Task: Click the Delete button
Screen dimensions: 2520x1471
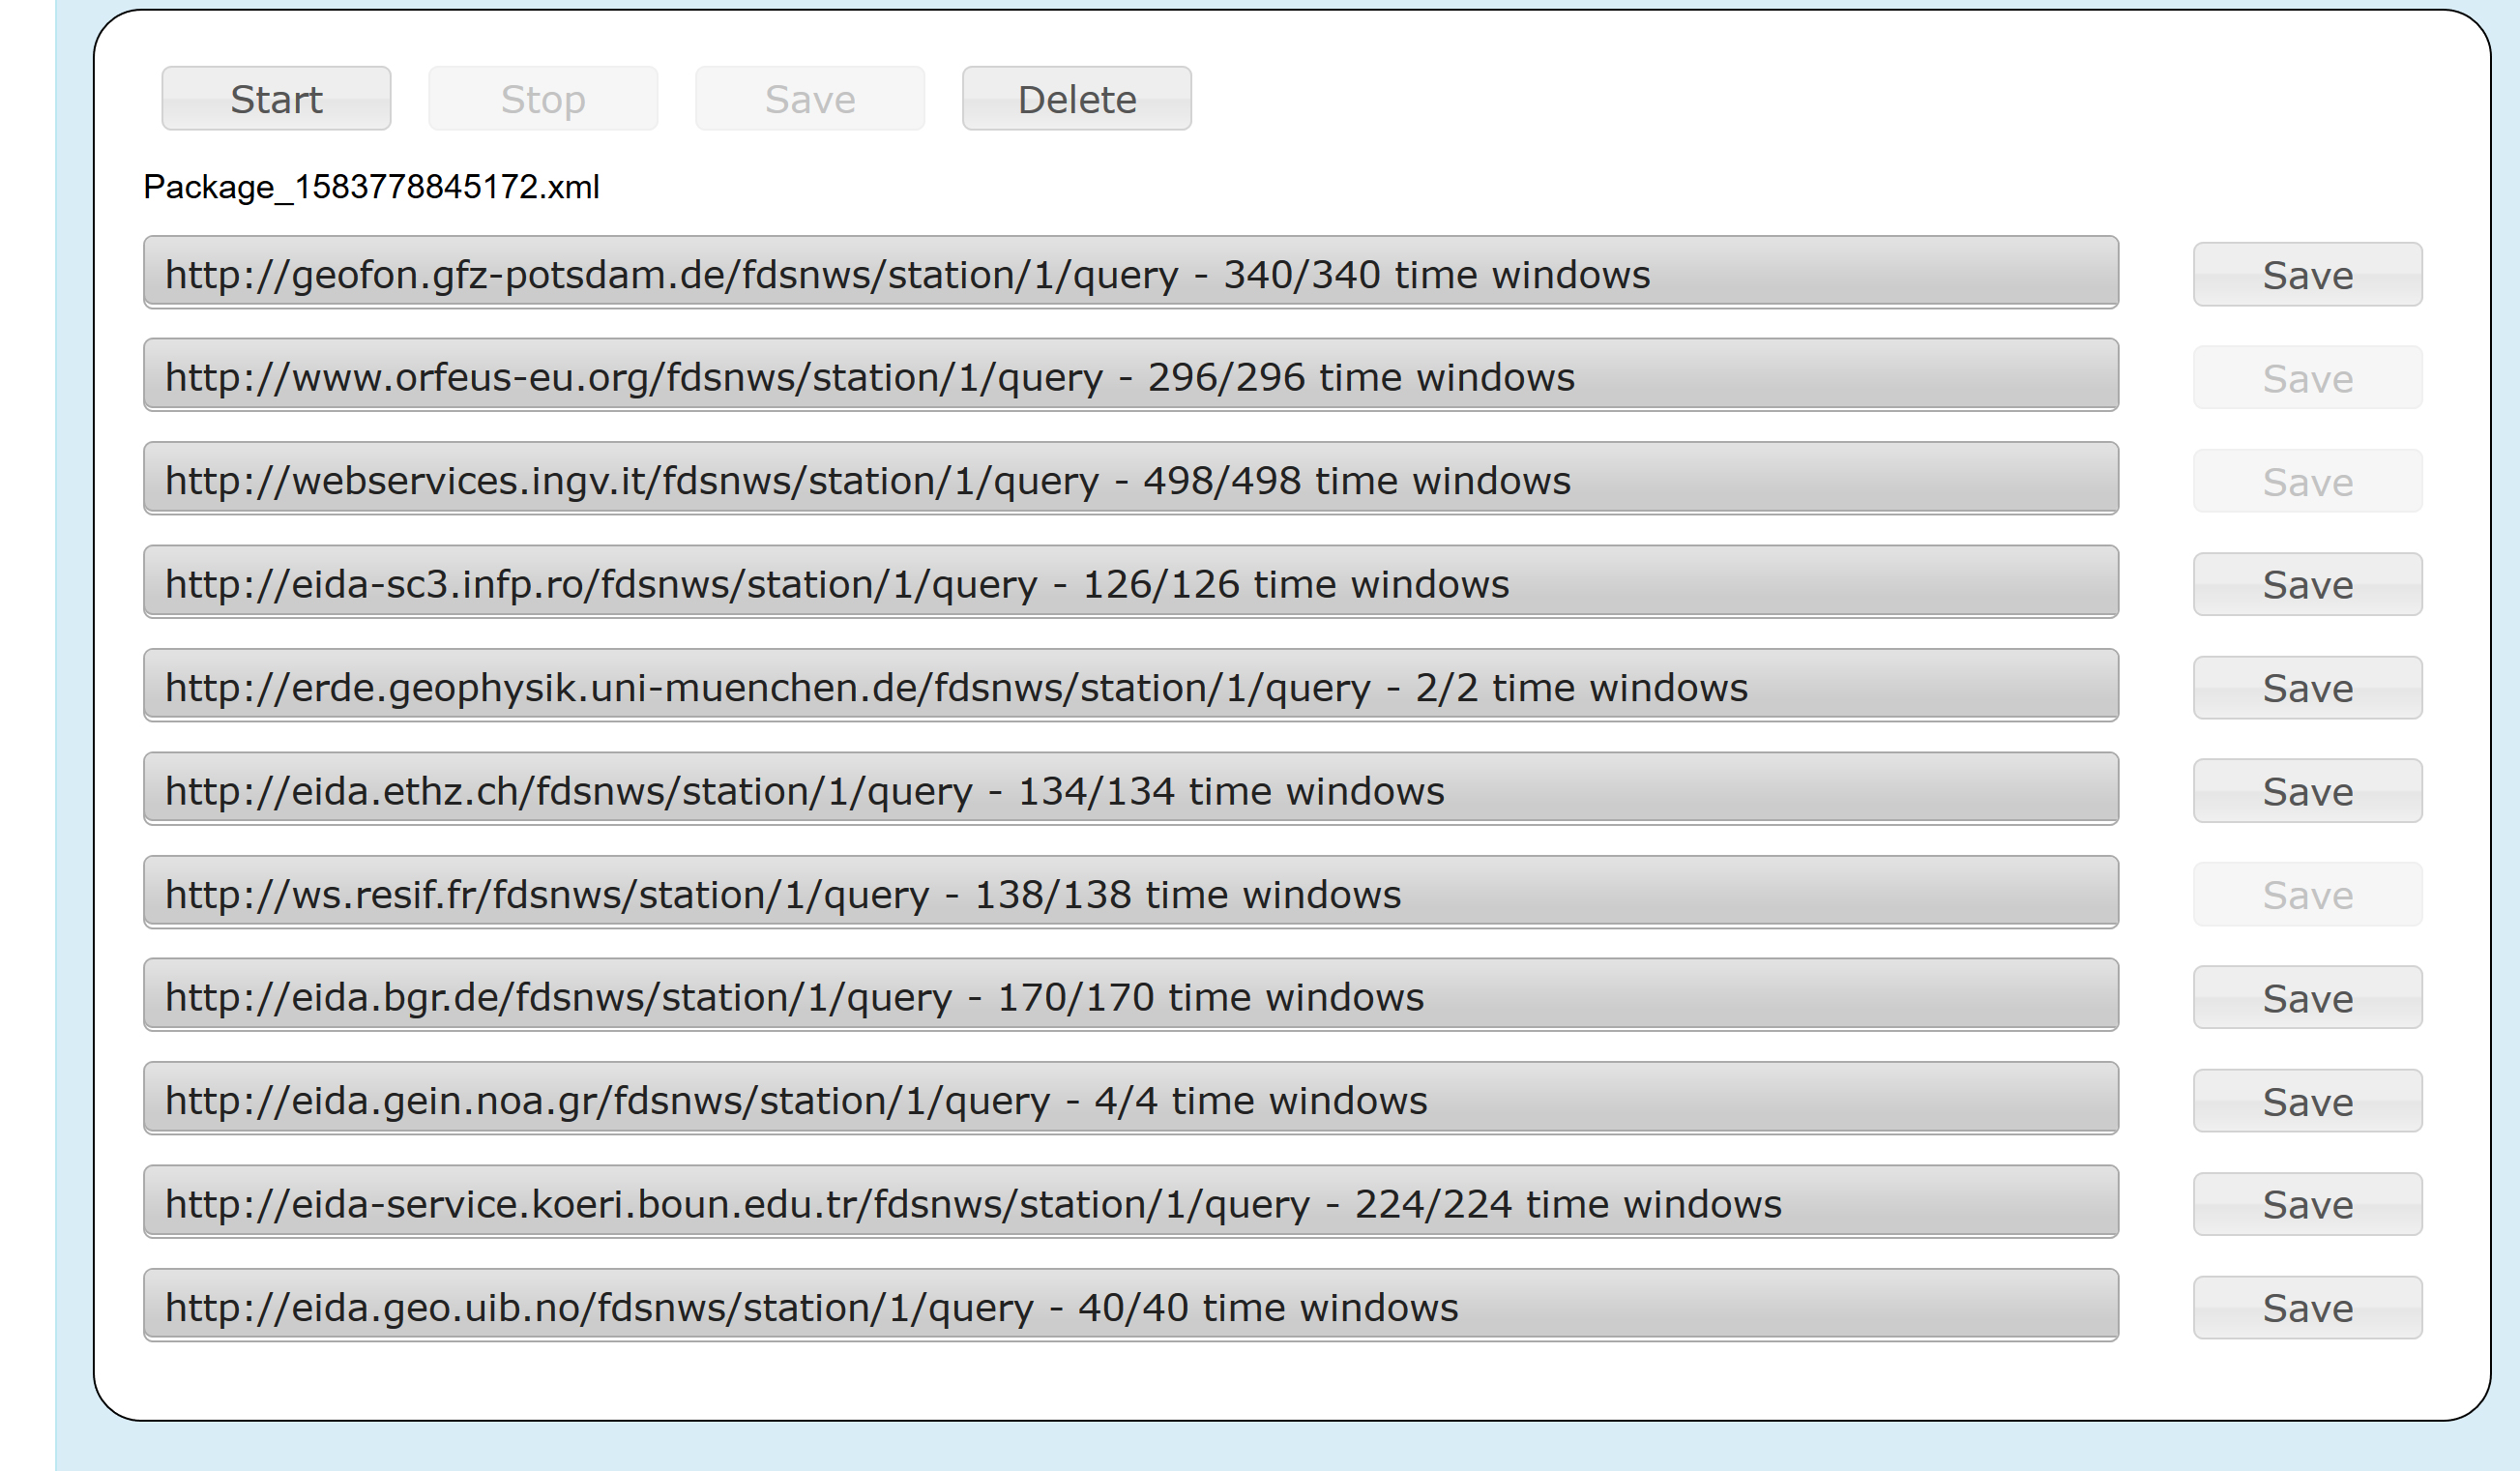Action: (x=1075, y=98)
